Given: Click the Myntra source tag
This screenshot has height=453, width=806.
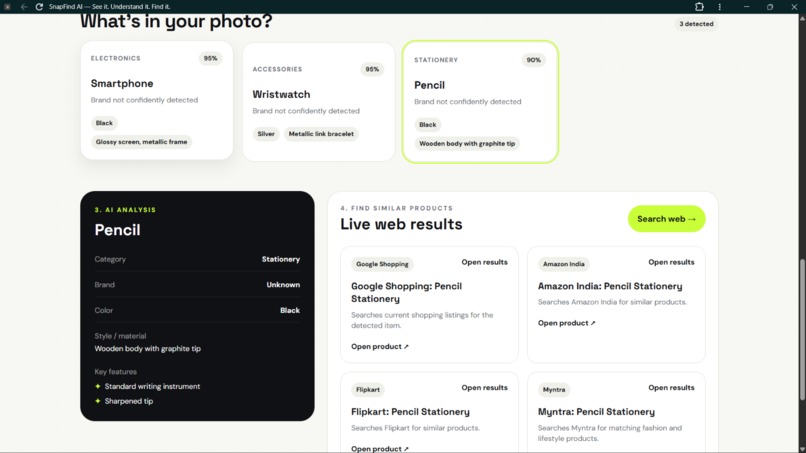Looking at the screenshot, I should point(554,390).
